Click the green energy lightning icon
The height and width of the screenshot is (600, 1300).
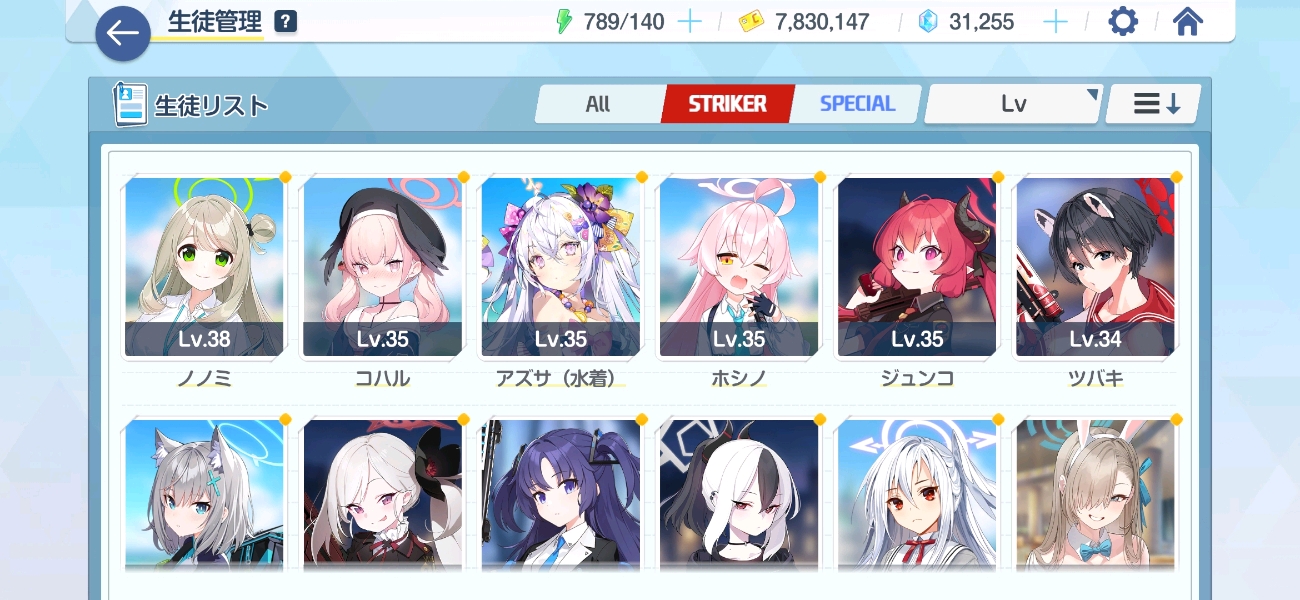(x=565, y=21)
